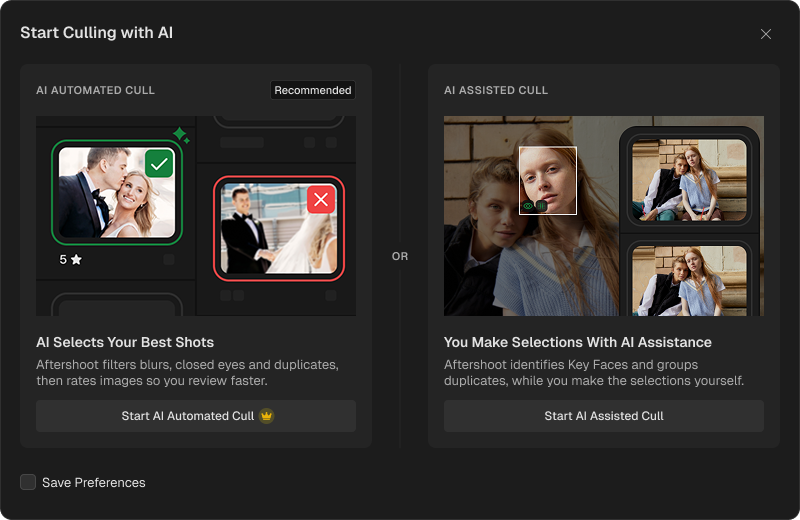
Task: Click the Start AI Automated Cull button
Action: coord(196,416)
